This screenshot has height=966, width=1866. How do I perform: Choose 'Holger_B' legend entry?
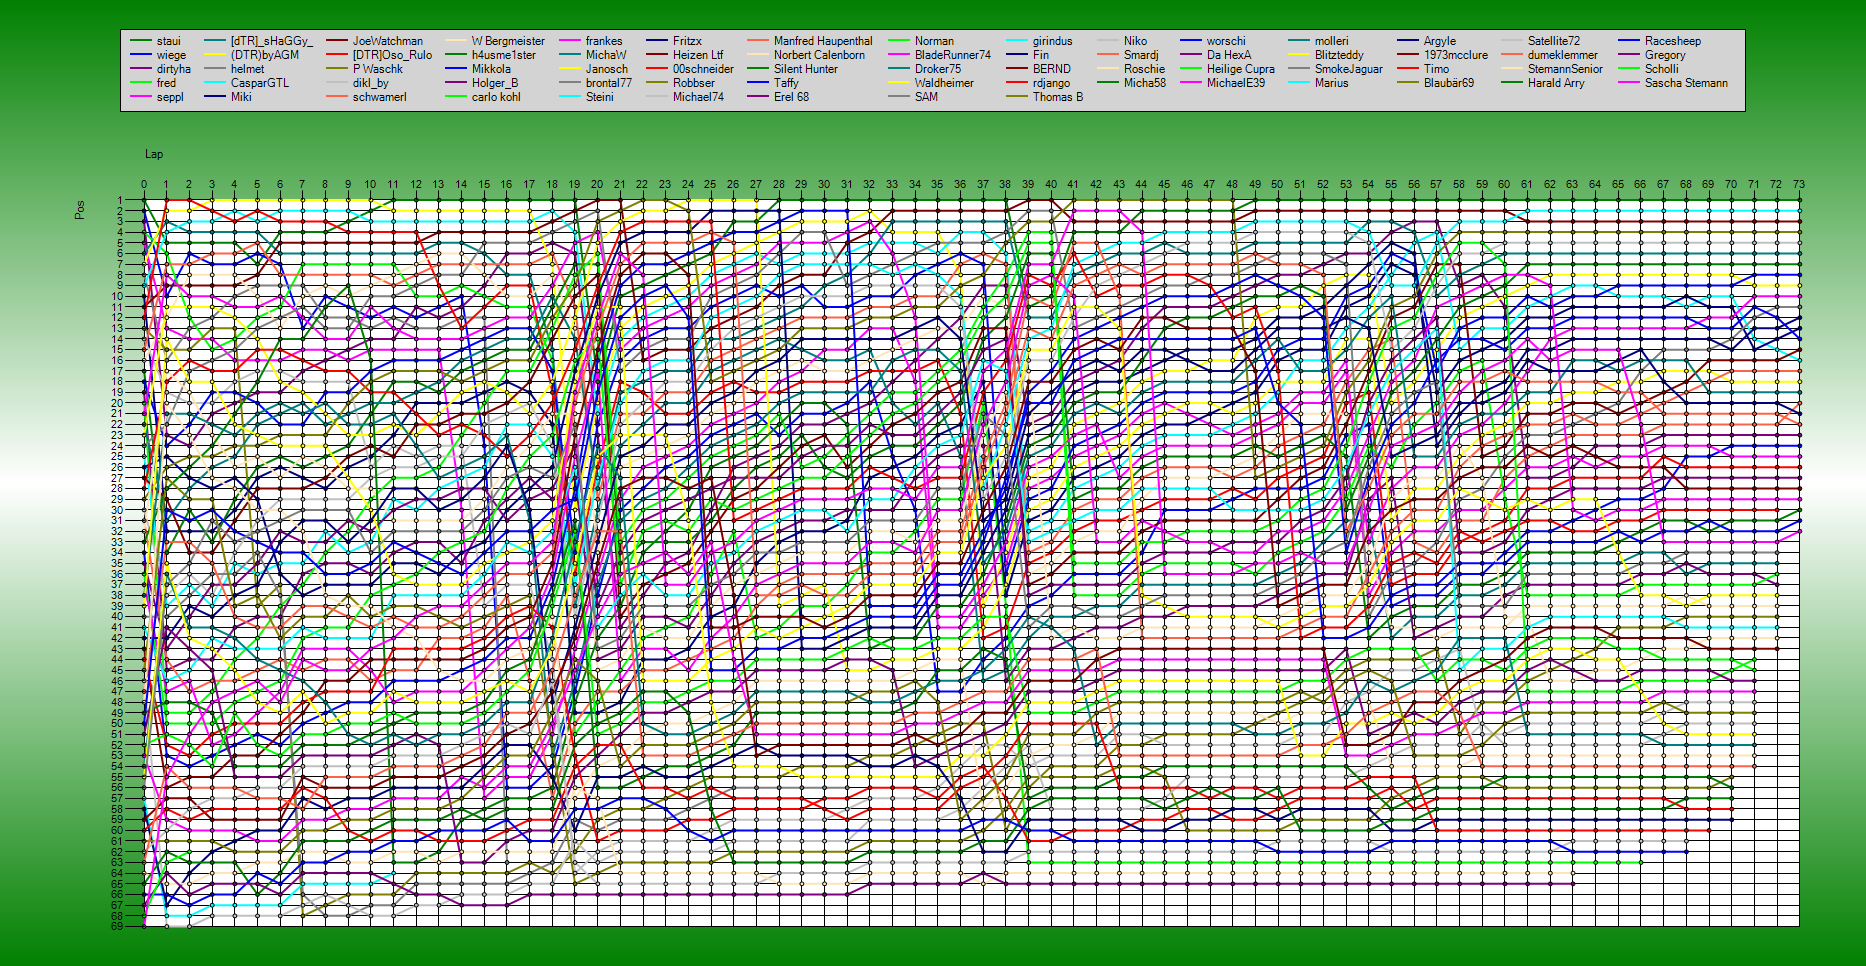point(495,83)
